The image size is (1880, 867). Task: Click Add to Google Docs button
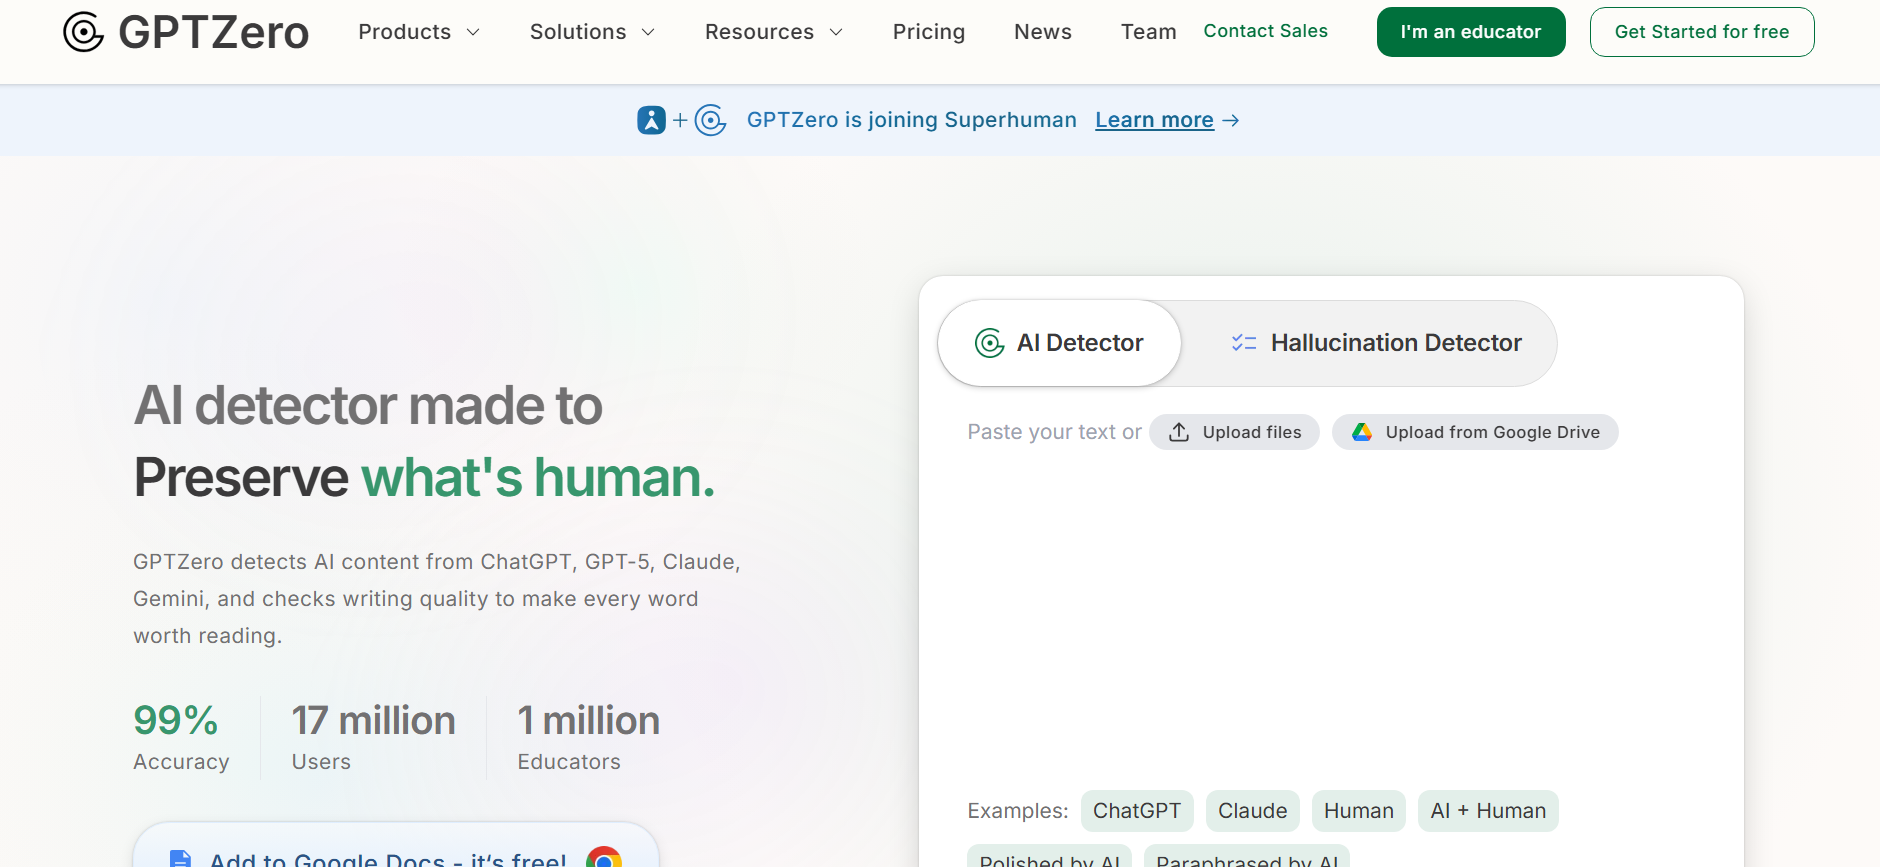396,845
